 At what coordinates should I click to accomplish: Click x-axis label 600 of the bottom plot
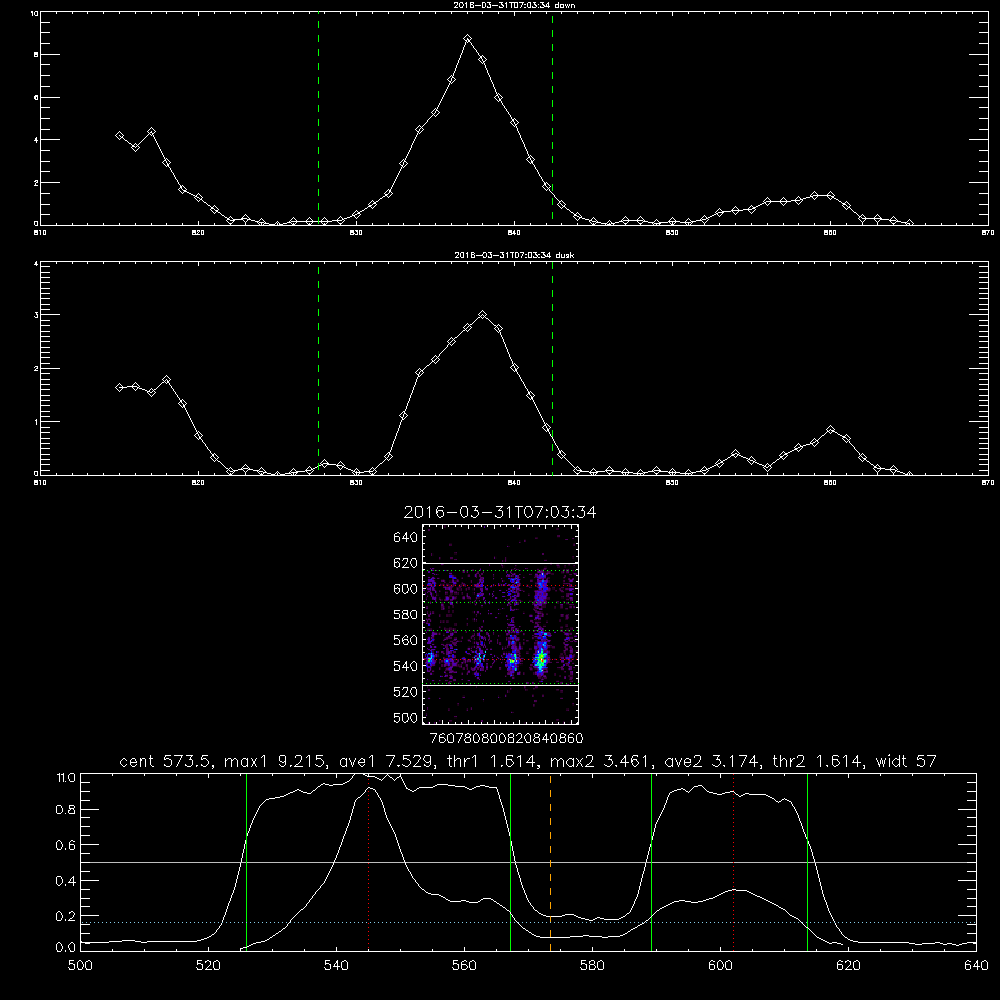(x=721, y=966)
